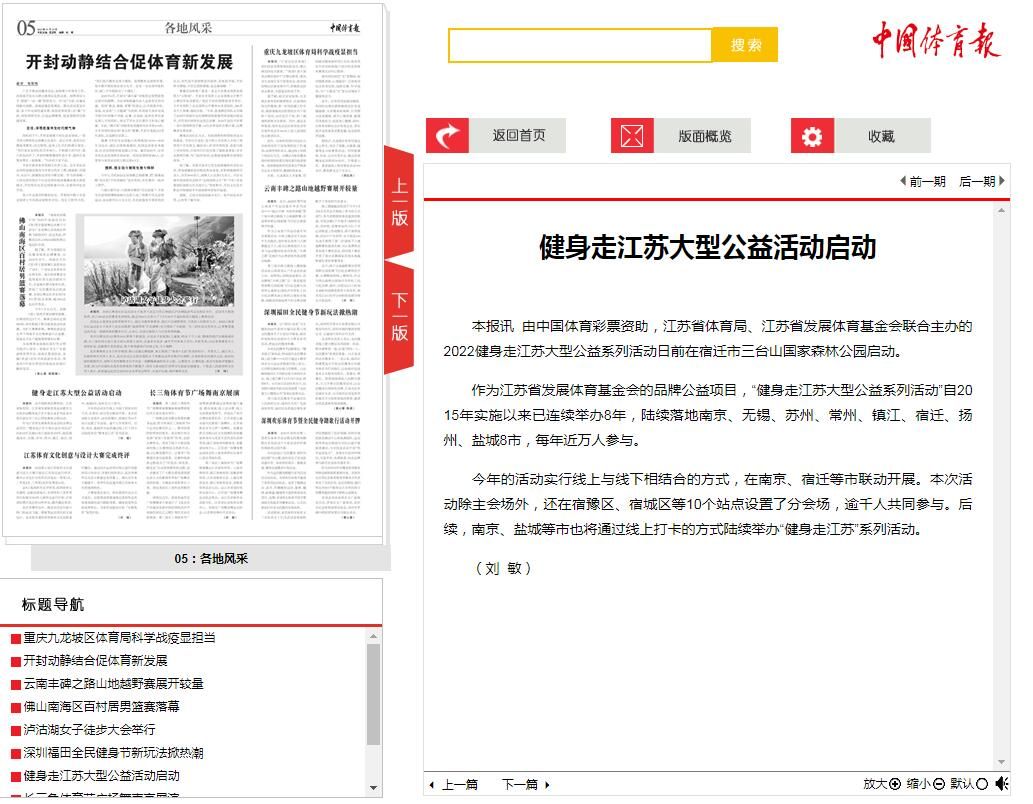Open 开封动静结合促体育新发展 in the title list
Image resolution: width=1033 pixels, height=804 pixels.
click(x=96, y=660)
